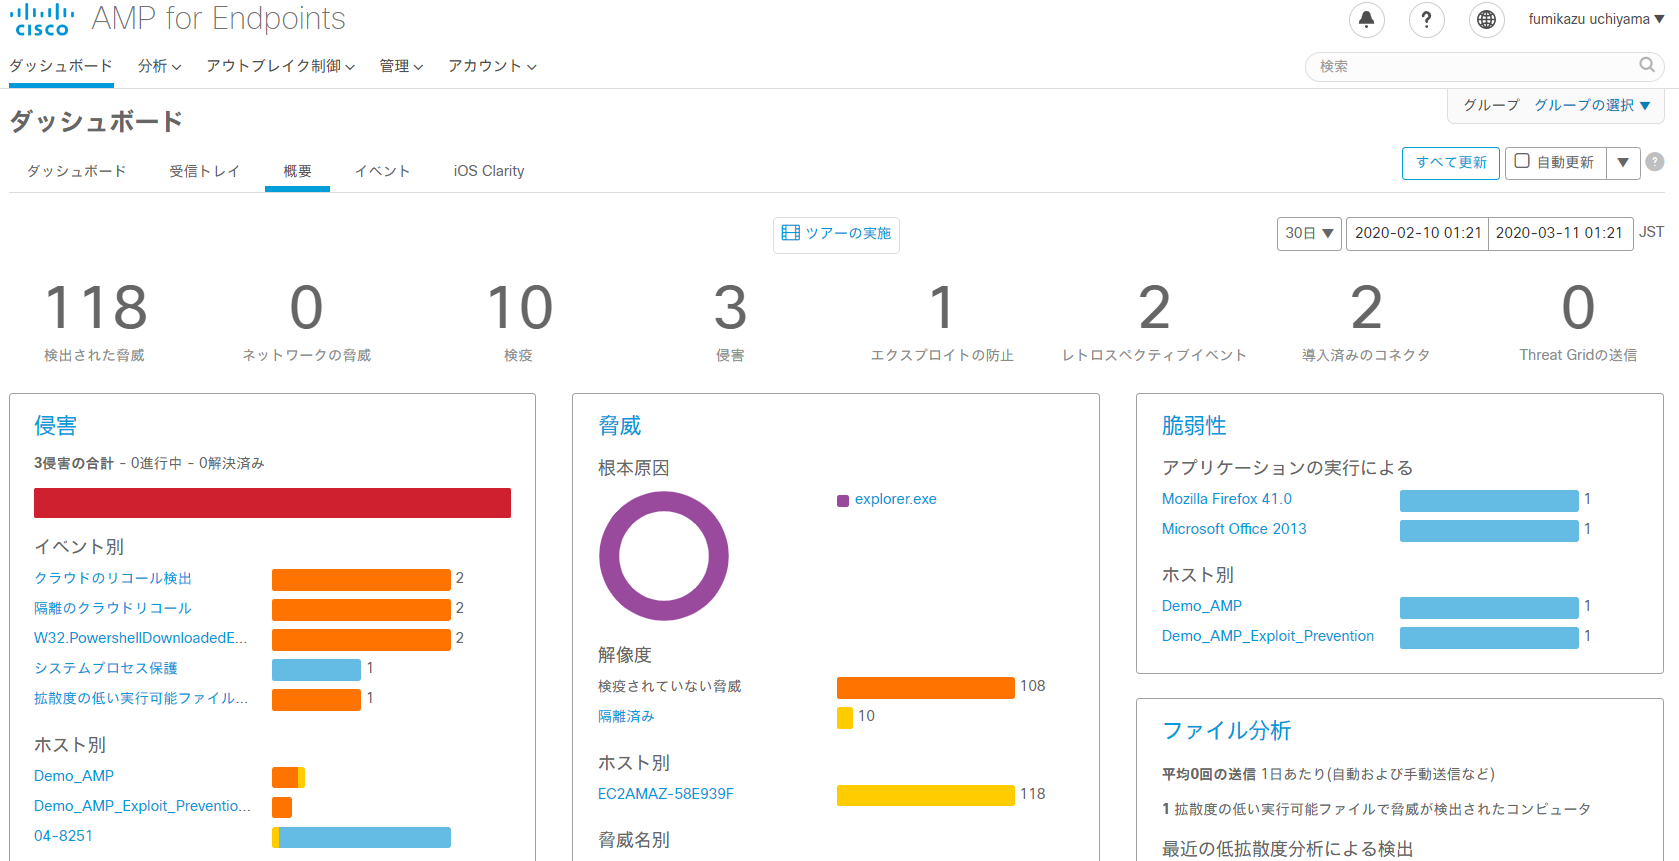The height and width of the screenshot is (861, 1679).
Task: Open the Demo_AMP_Exploit_Preventio... host link
Action: [142, 806]
